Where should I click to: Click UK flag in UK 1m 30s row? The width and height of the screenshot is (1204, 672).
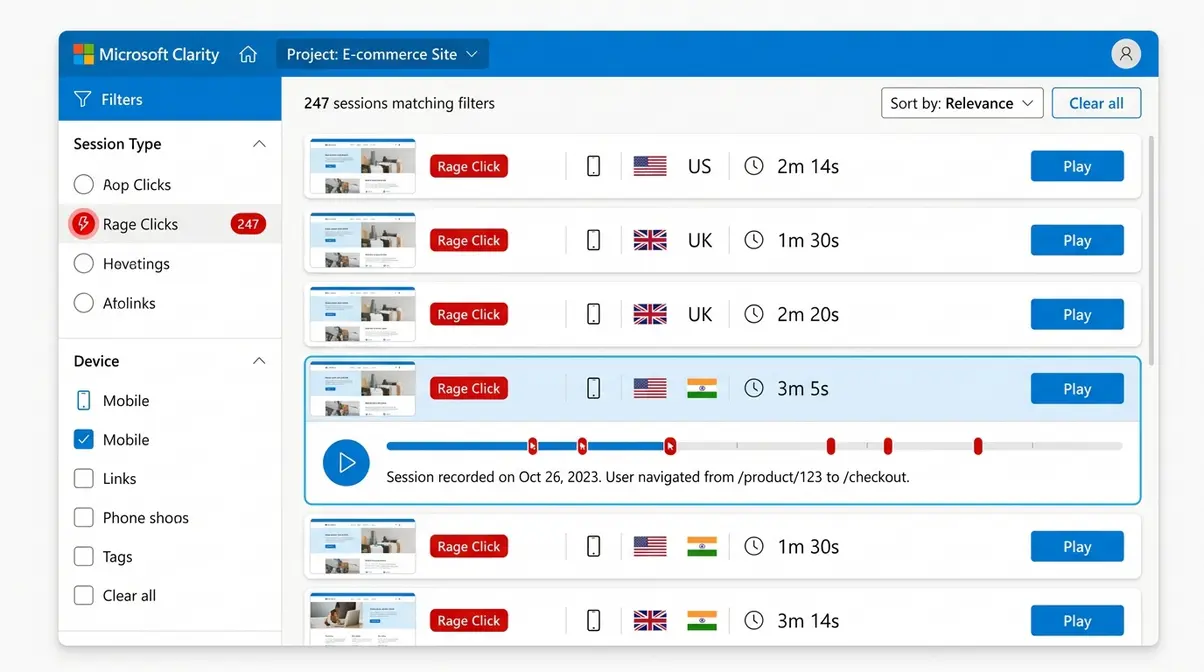[x=650, y=240]
